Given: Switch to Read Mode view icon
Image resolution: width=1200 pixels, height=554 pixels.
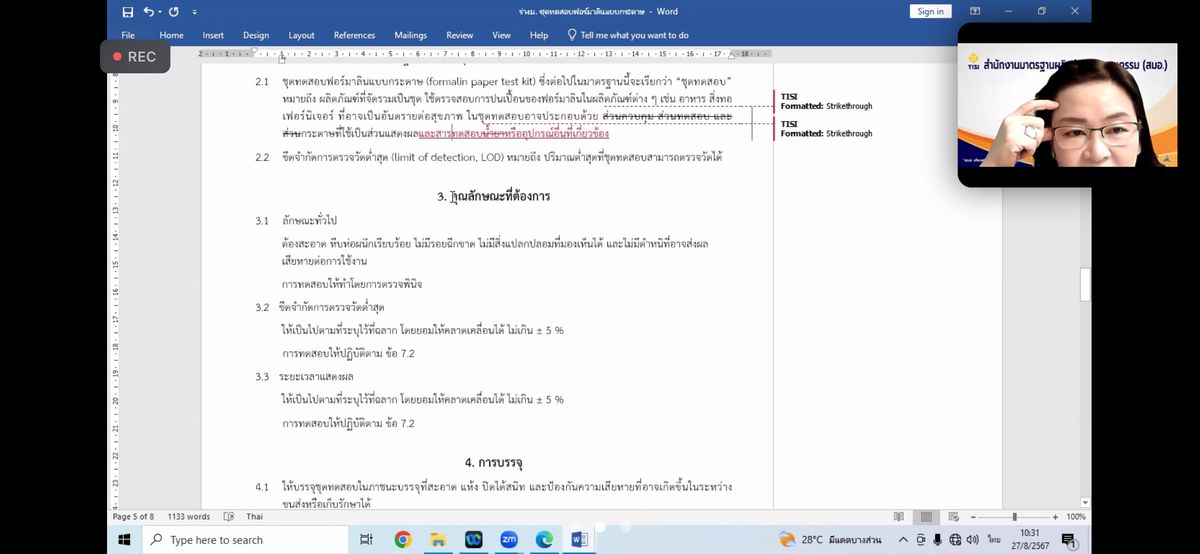Looking at the screenshot, I should point(899,516).
